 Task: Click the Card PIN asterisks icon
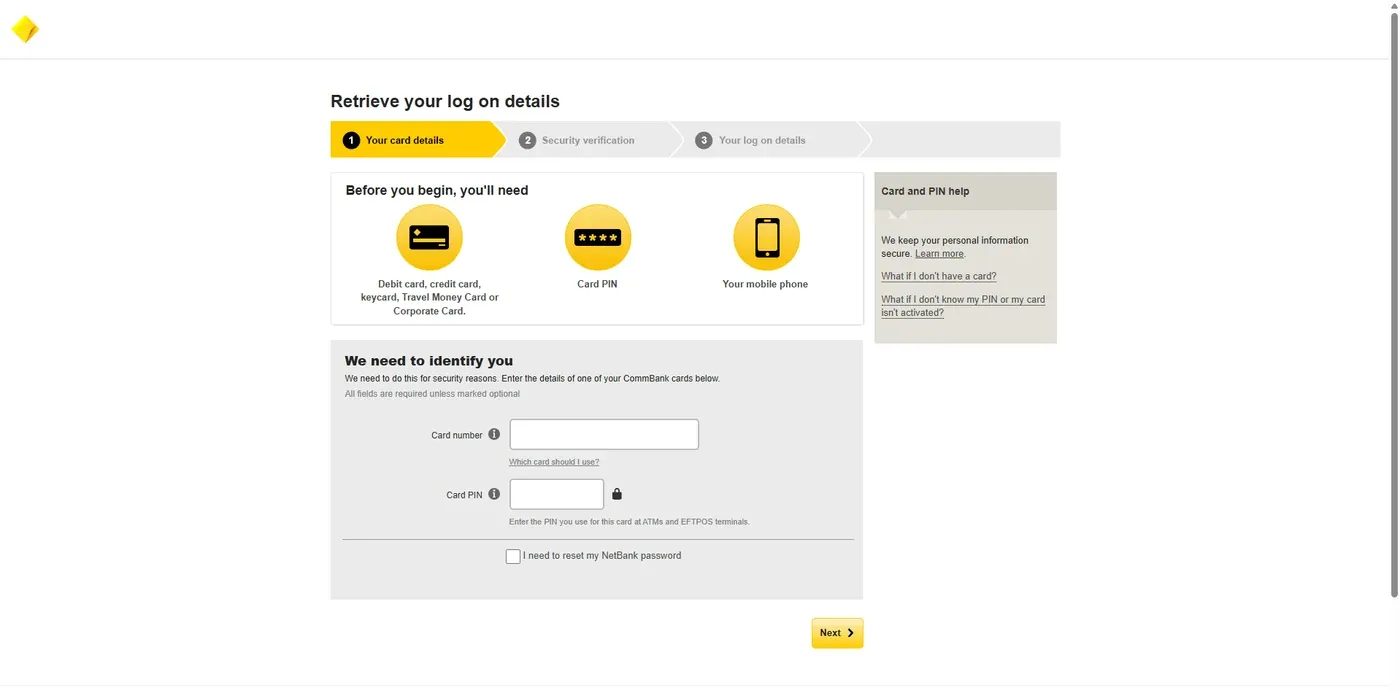(x=597, y=237)
